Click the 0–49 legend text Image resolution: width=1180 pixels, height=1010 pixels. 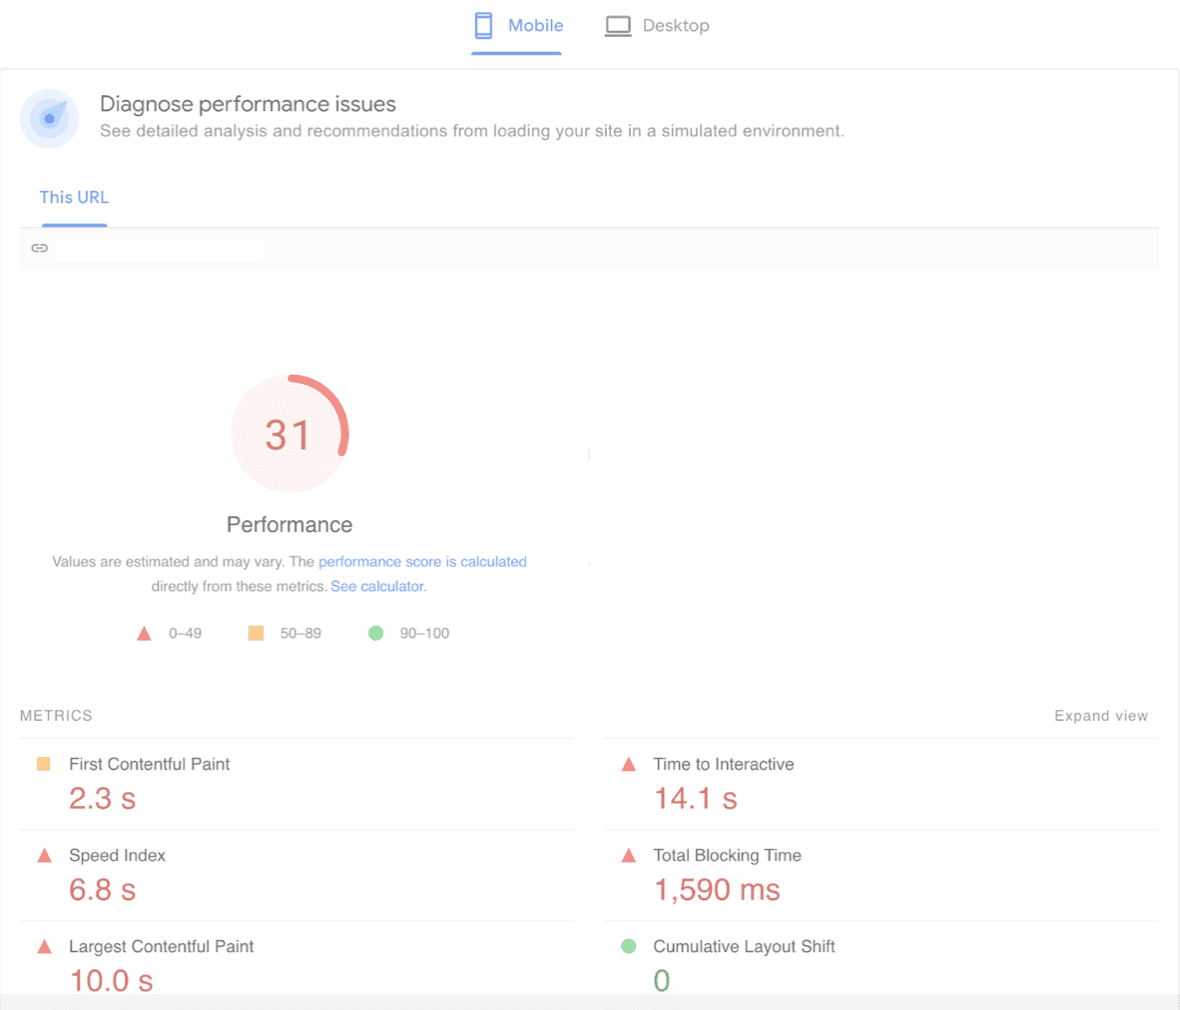(x=185, y=634)
